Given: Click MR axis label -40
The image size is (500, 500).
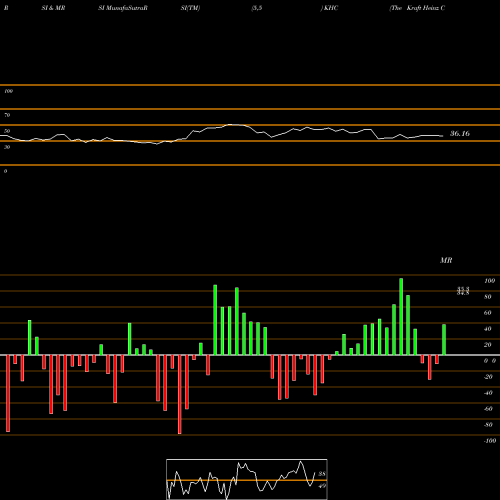Looking at the screenshot, I should (x=488, y=393).
